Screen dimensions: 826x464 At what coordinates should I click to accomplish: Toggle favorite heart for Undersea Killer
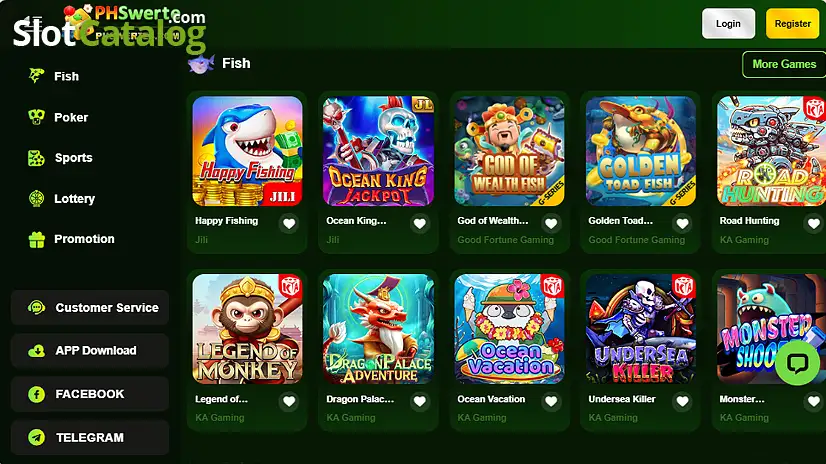pos(682,402)
